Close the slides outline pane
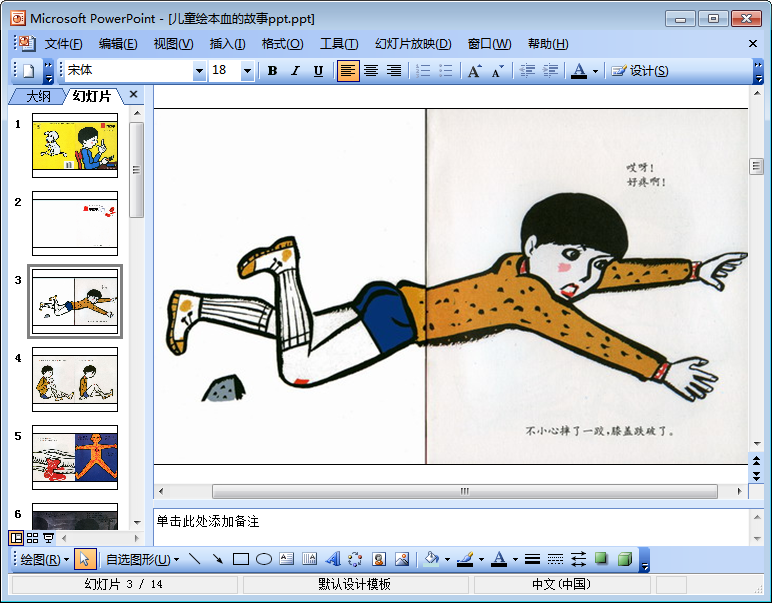 click(x=133, y=94)
